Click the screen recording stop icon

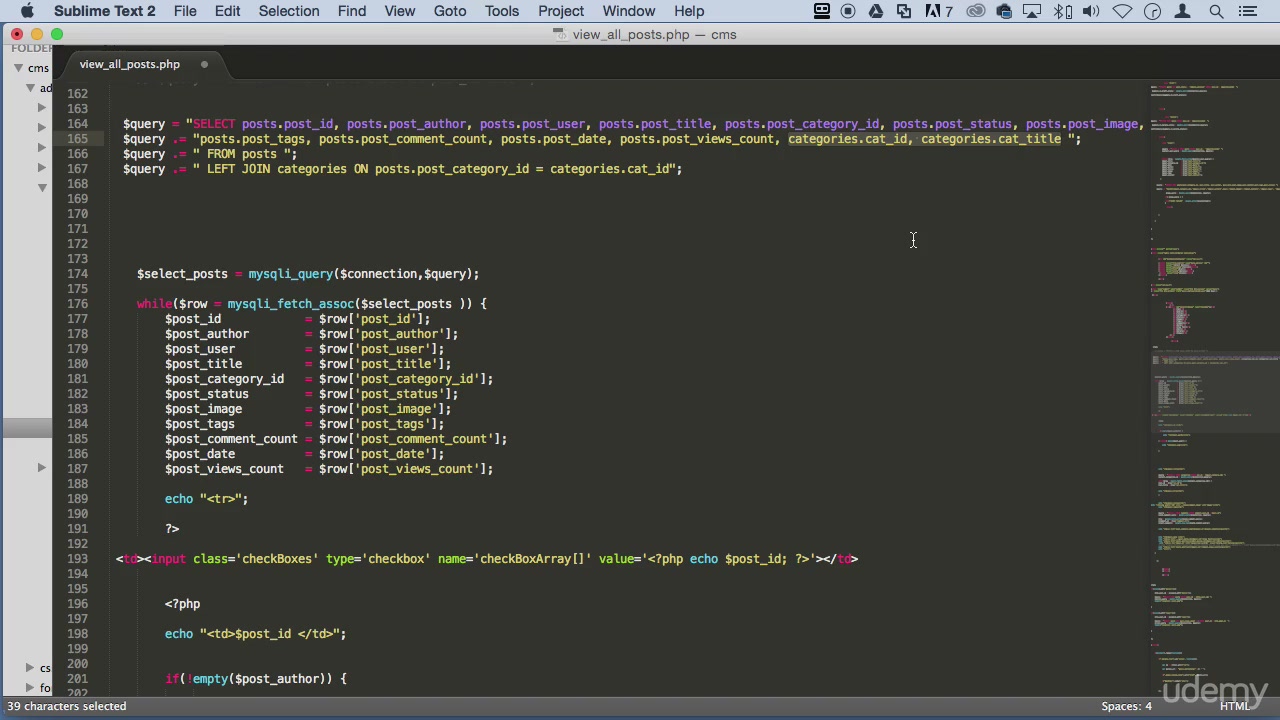point(848,11)
